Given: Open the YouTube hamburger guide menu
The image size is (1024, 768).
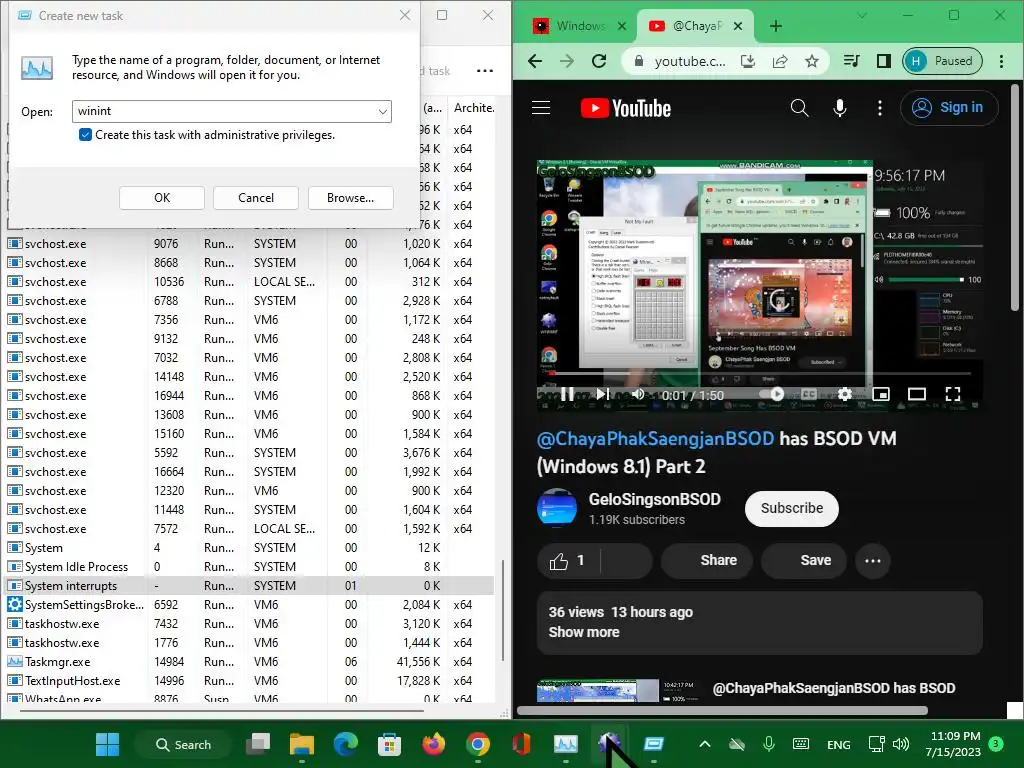Looking at the screenshot, I should 541,108.
